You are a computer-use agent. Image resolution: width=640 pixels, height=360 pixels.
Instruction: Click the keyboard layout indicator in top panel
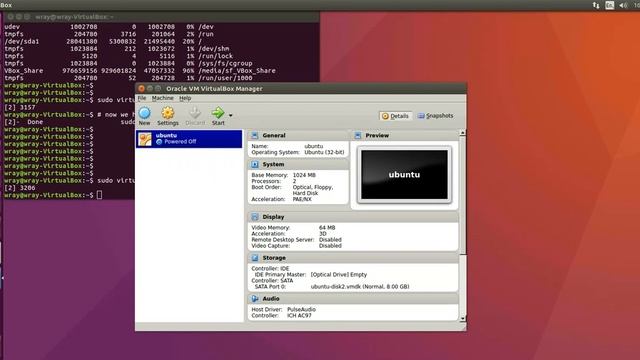coord(609,5)
